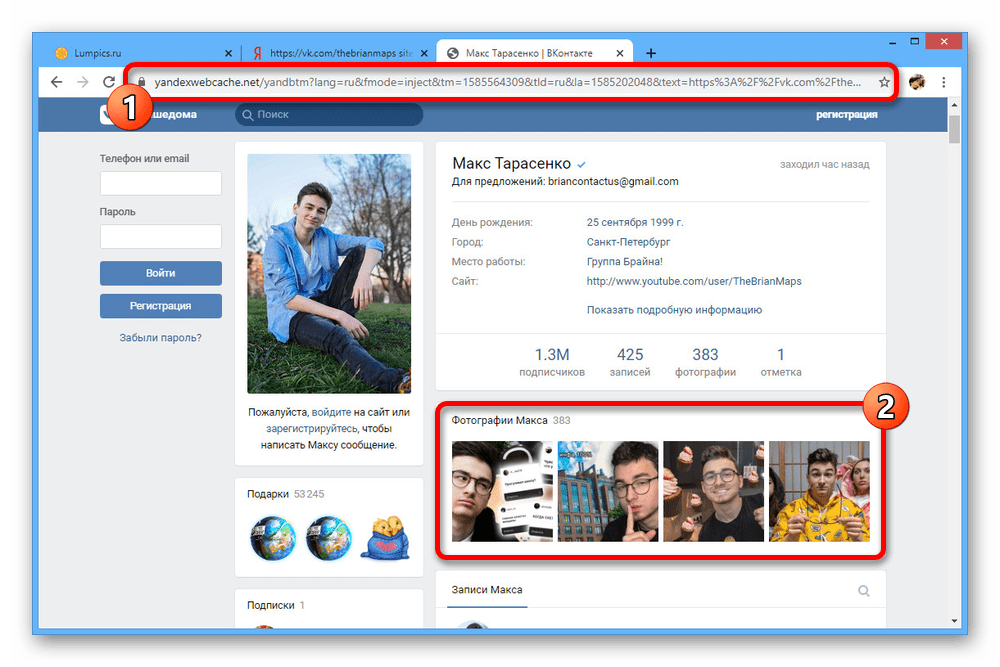Switch to the Lumpics.ru tab
This screenshot has height=667, width=1000.
(143, 54)
